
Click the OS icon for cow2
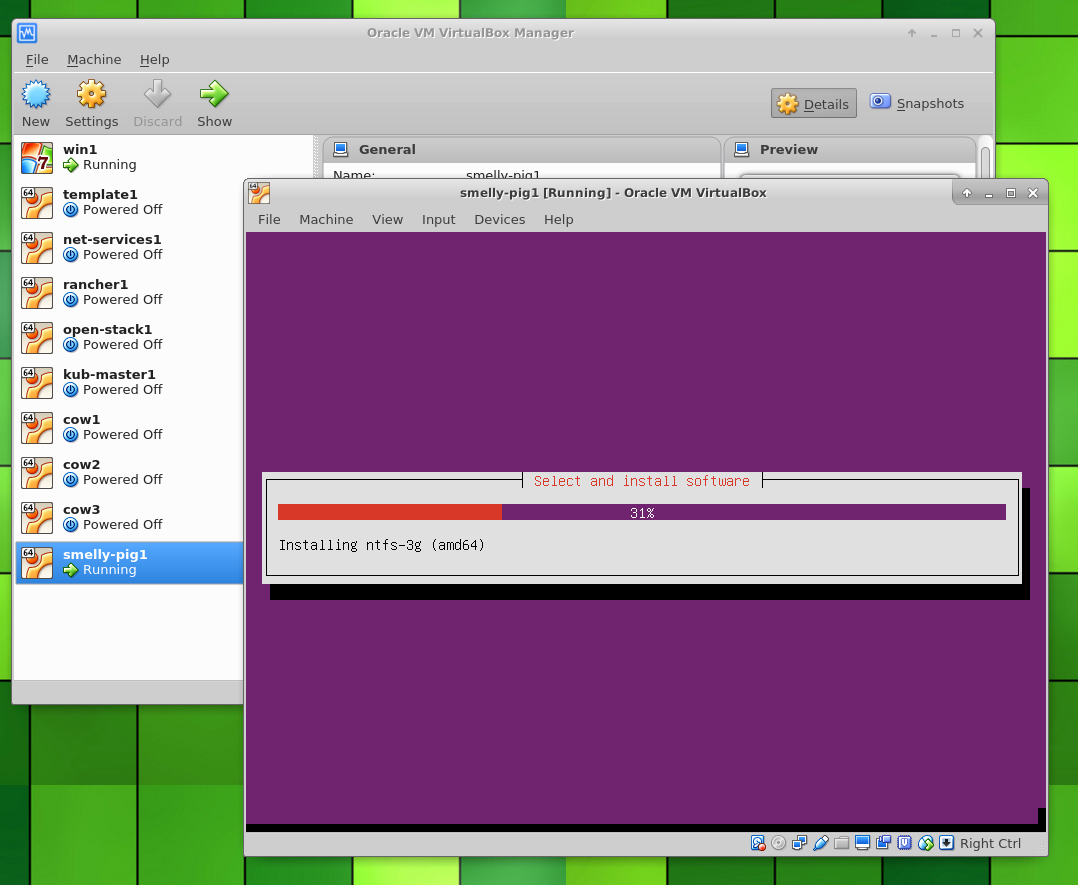point(37,472)
